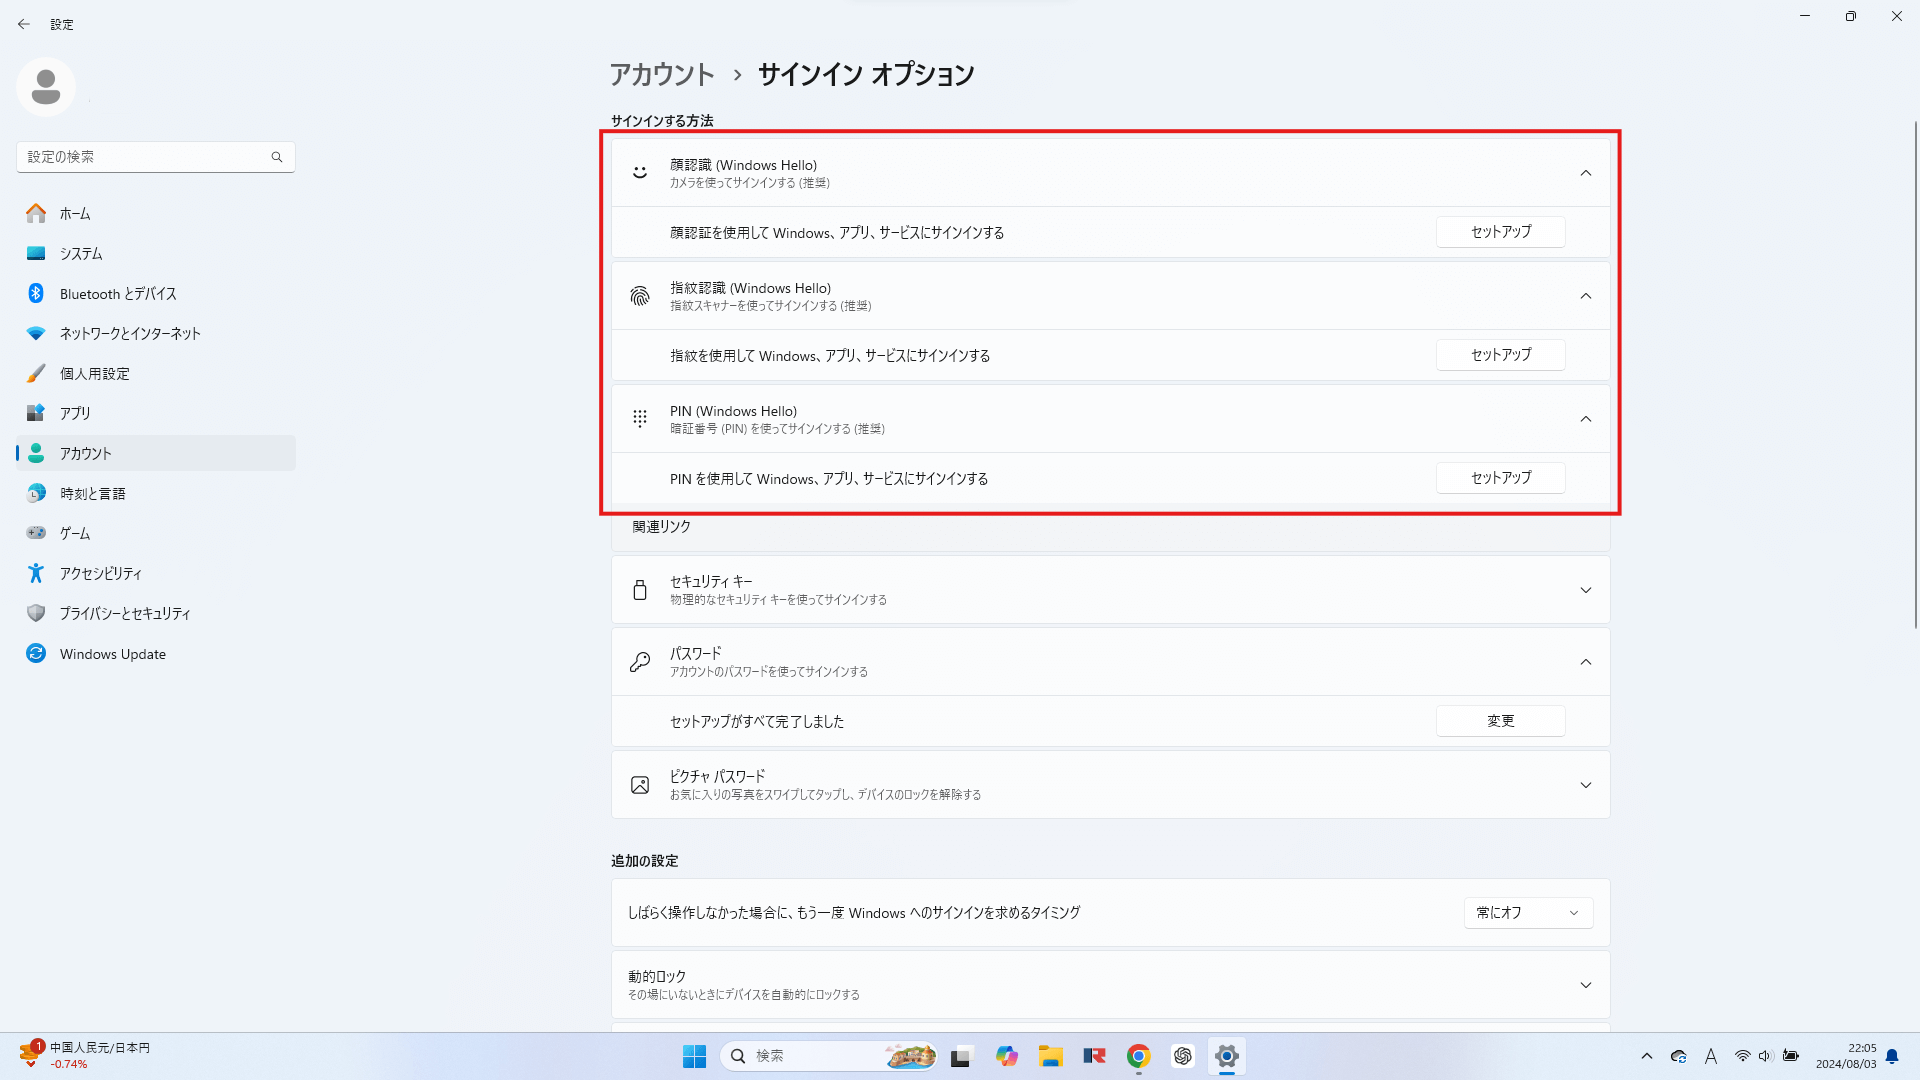The width and height of the screenshot is (1920, 1080).
Task: Click the picture password image icon
Action: coord(640,785)
